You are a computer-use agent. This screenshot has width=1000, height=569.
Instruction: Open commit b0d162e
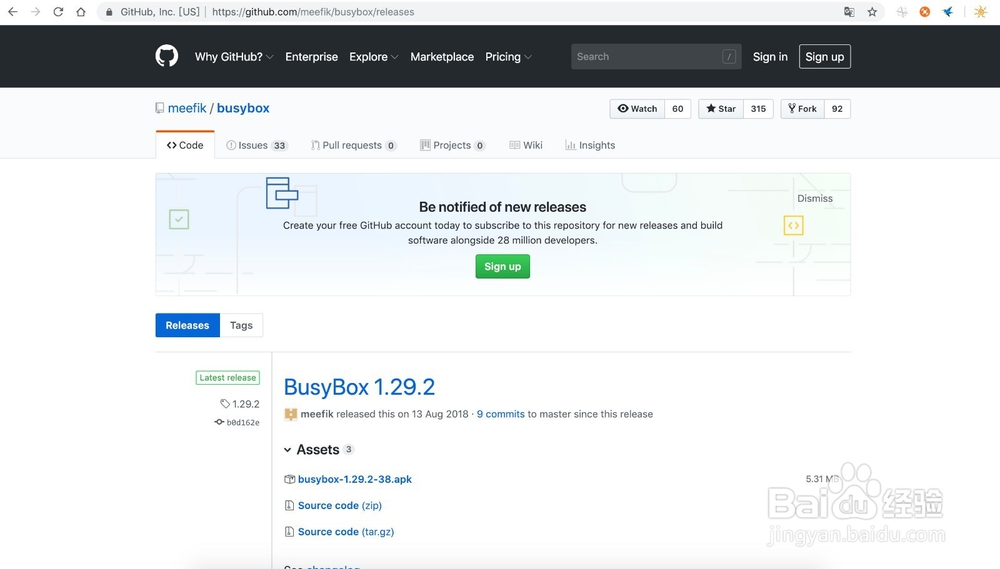click(x=243, y=422)
